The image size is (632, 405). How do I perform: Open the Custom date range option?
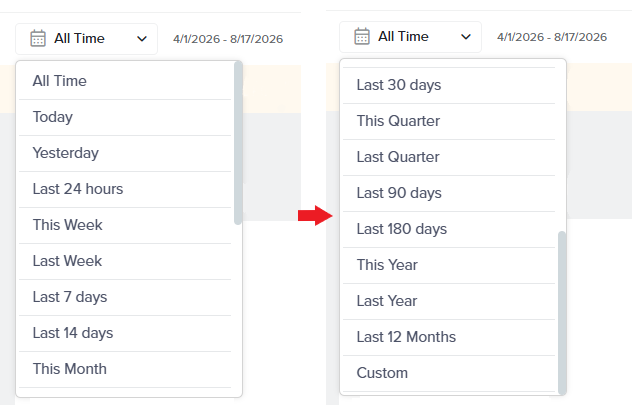coord(449,373)
